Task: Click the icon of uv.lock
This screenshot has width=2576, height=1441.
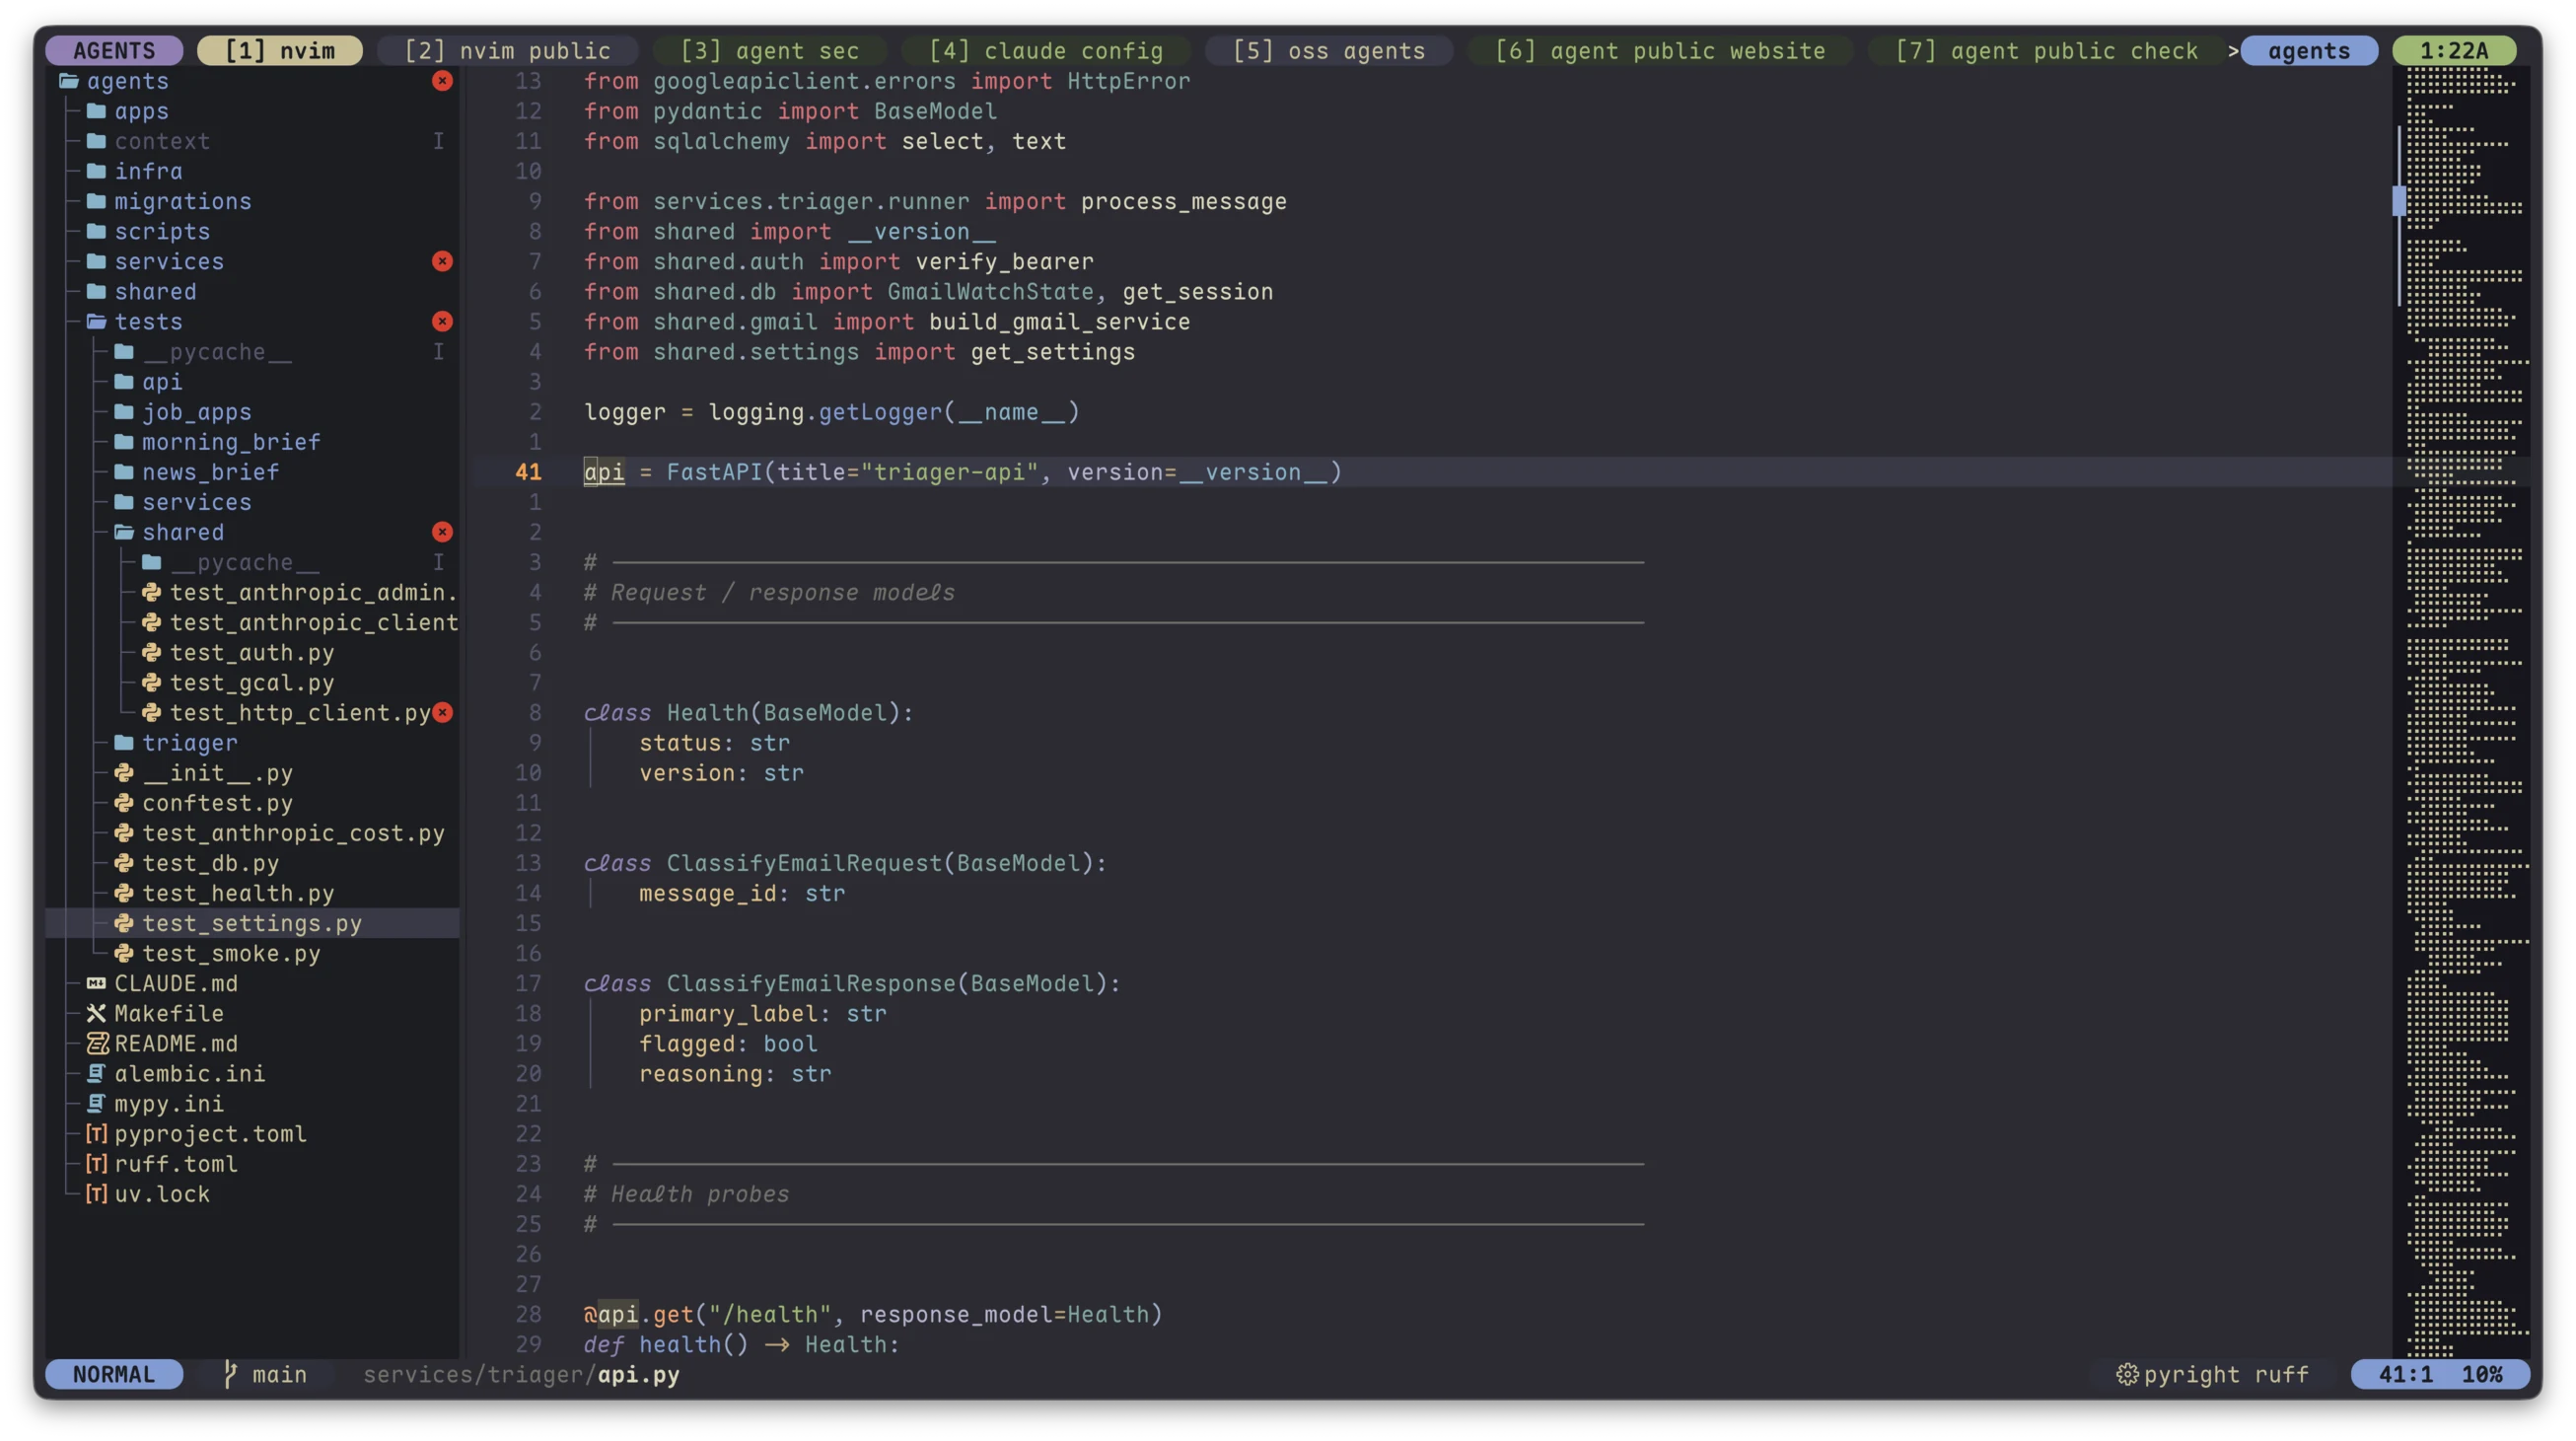Action: [96, 1194]
